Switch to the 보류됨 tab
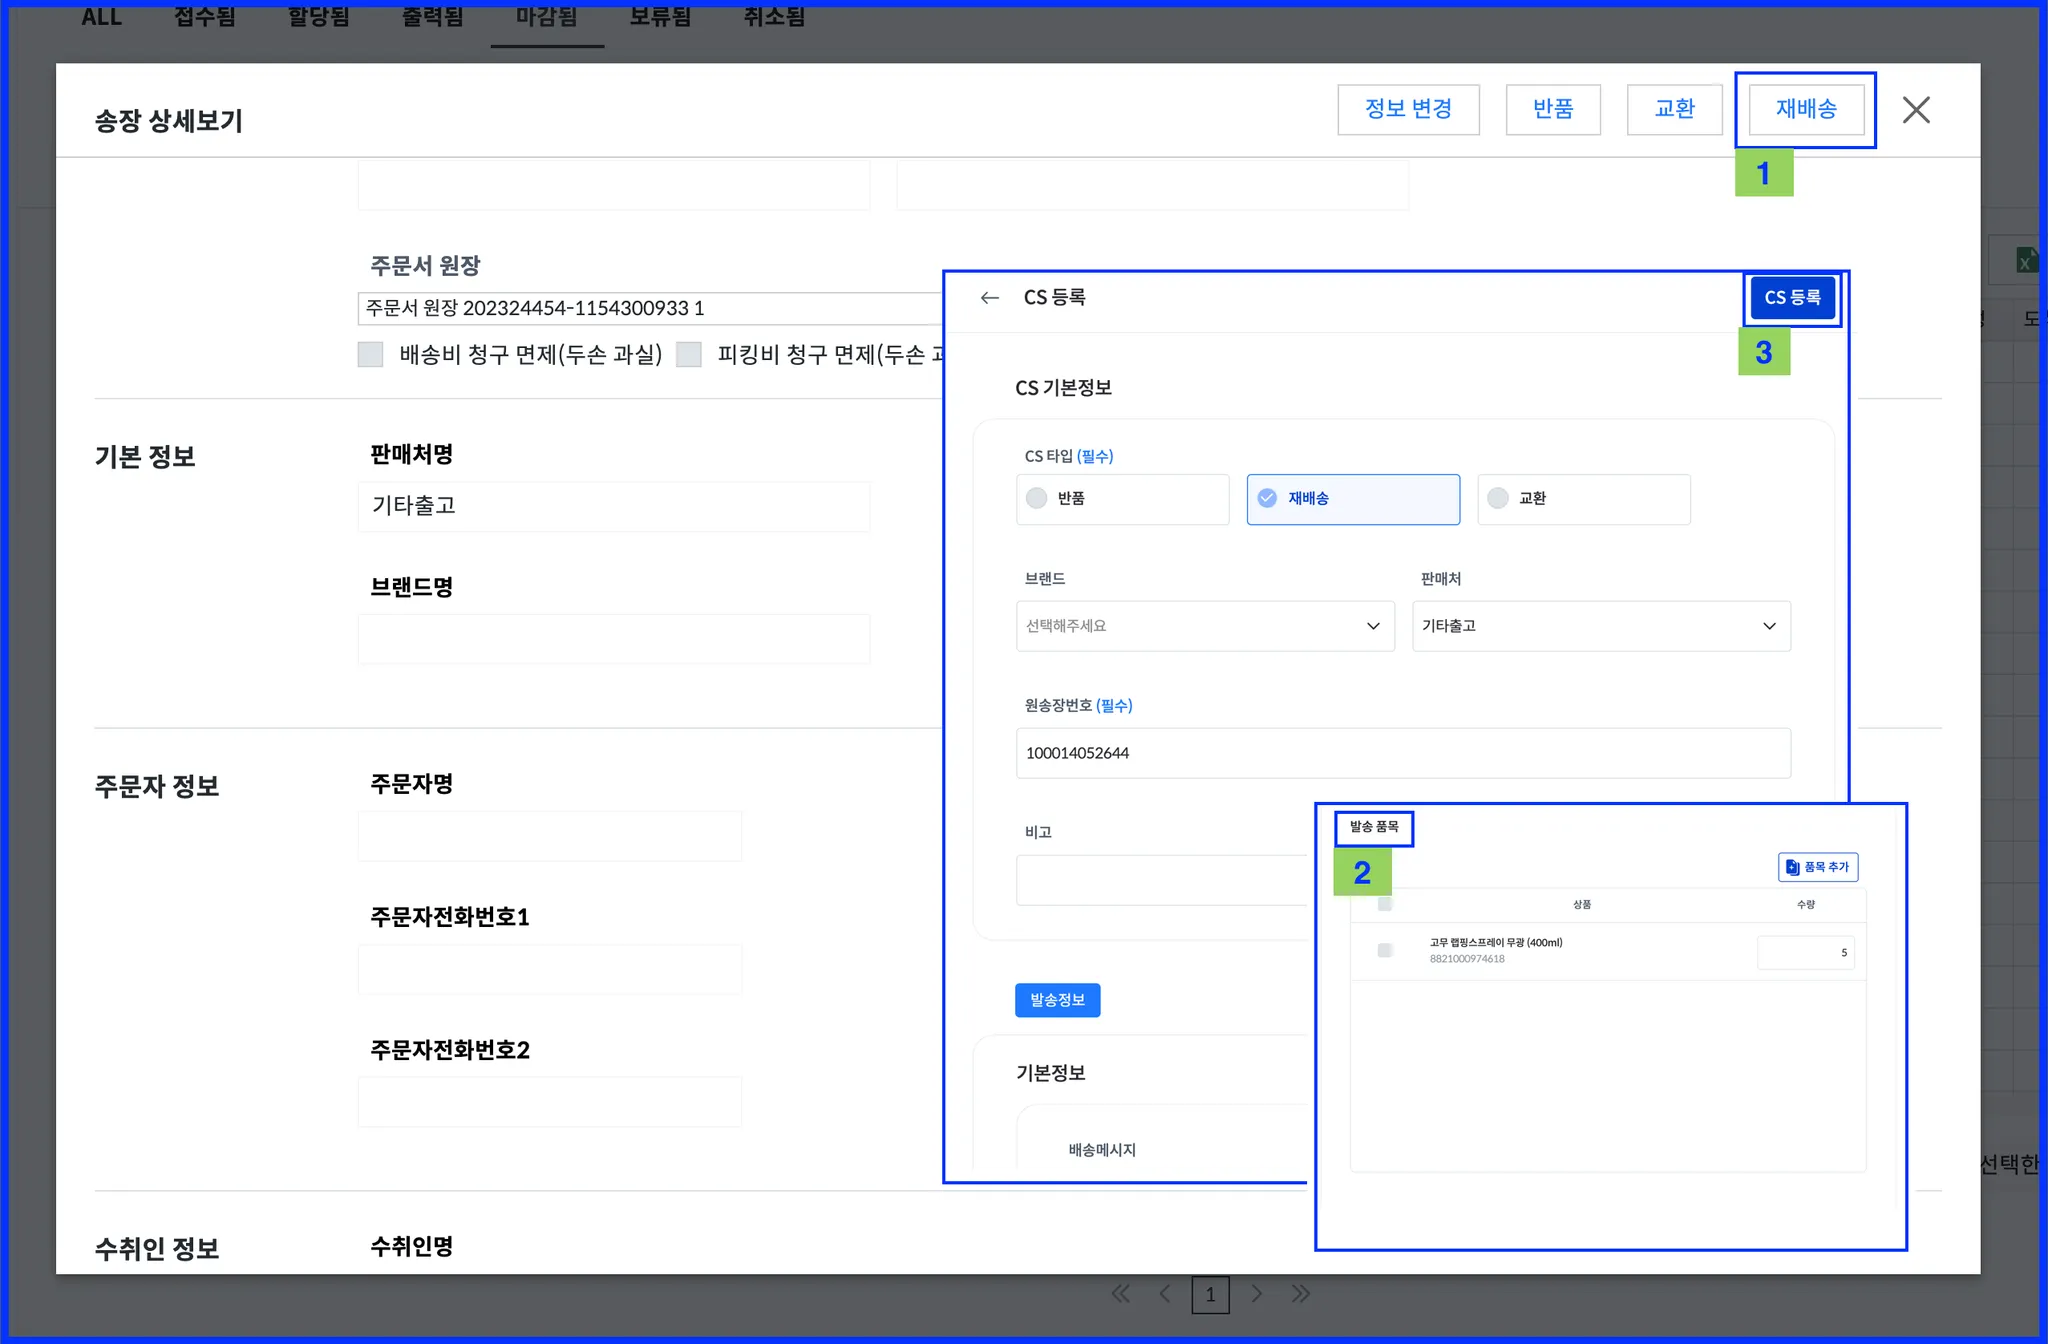This screenshot has width=2048, height=1344. [x=660, y=18]
